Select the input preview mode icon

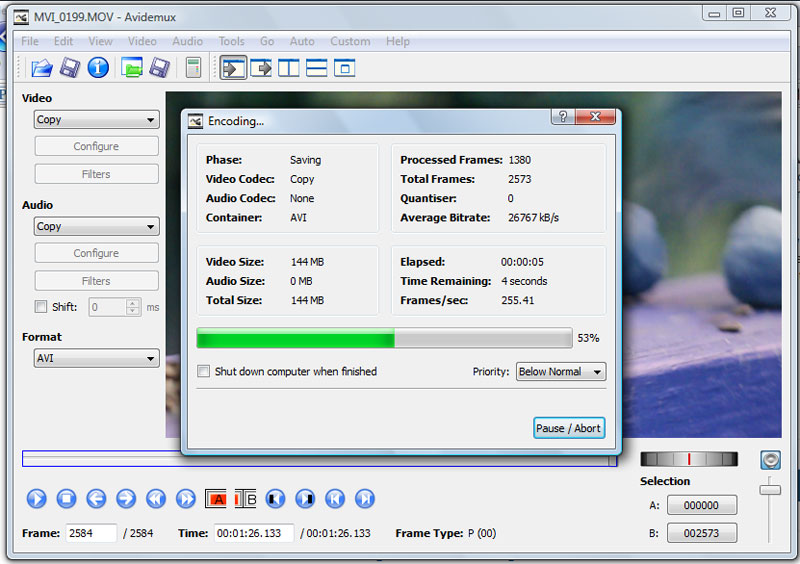point(233,67)
